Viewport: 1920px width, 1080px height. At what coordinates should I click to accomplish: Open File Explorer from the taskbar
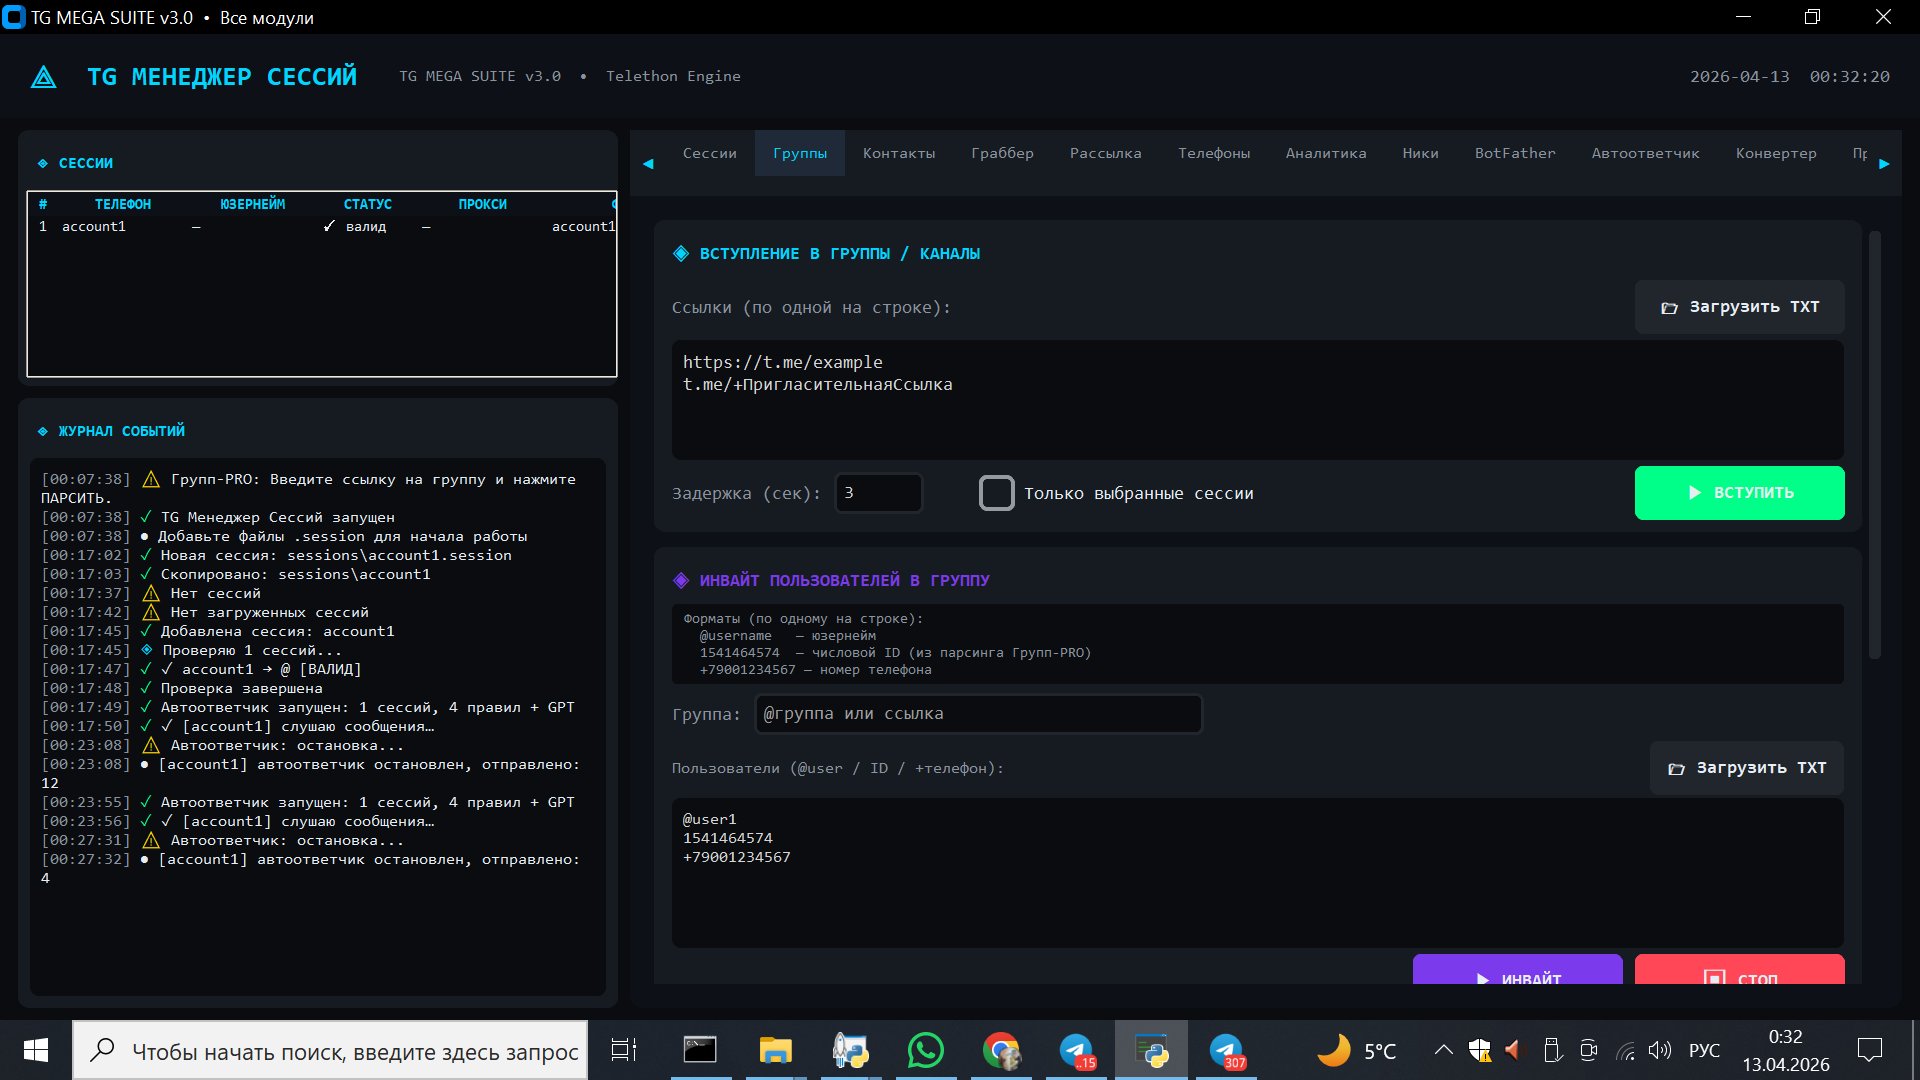click(x=775, y=1051)
